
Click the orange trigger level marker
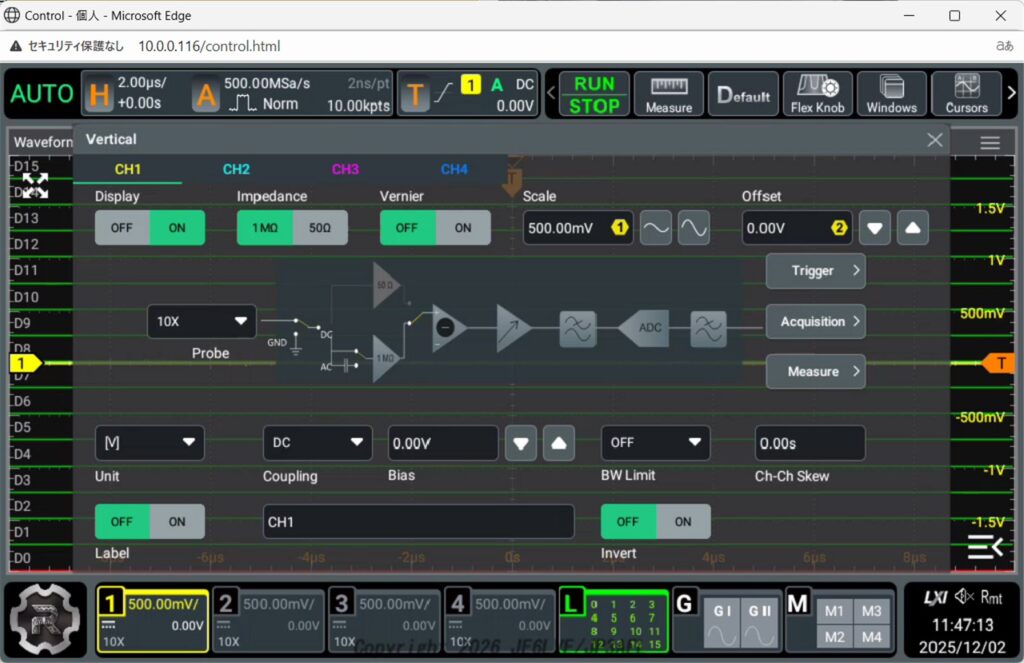pyautogui.click(x=998, y=363)
